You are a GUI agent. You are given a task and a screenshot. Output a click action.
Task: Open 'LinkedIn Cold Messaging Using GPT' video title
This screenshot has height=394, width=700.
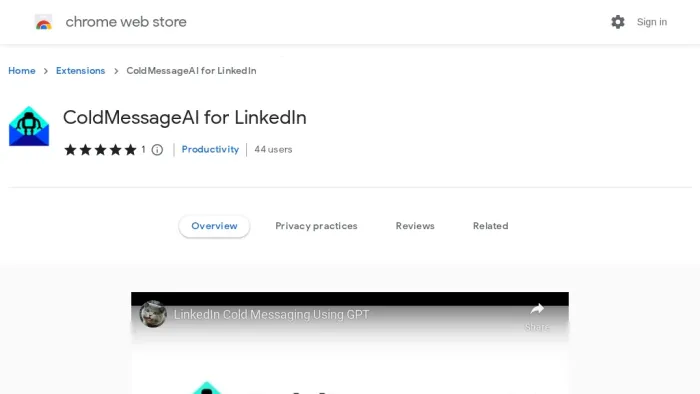pyautogui.click(x=271, y=315)
